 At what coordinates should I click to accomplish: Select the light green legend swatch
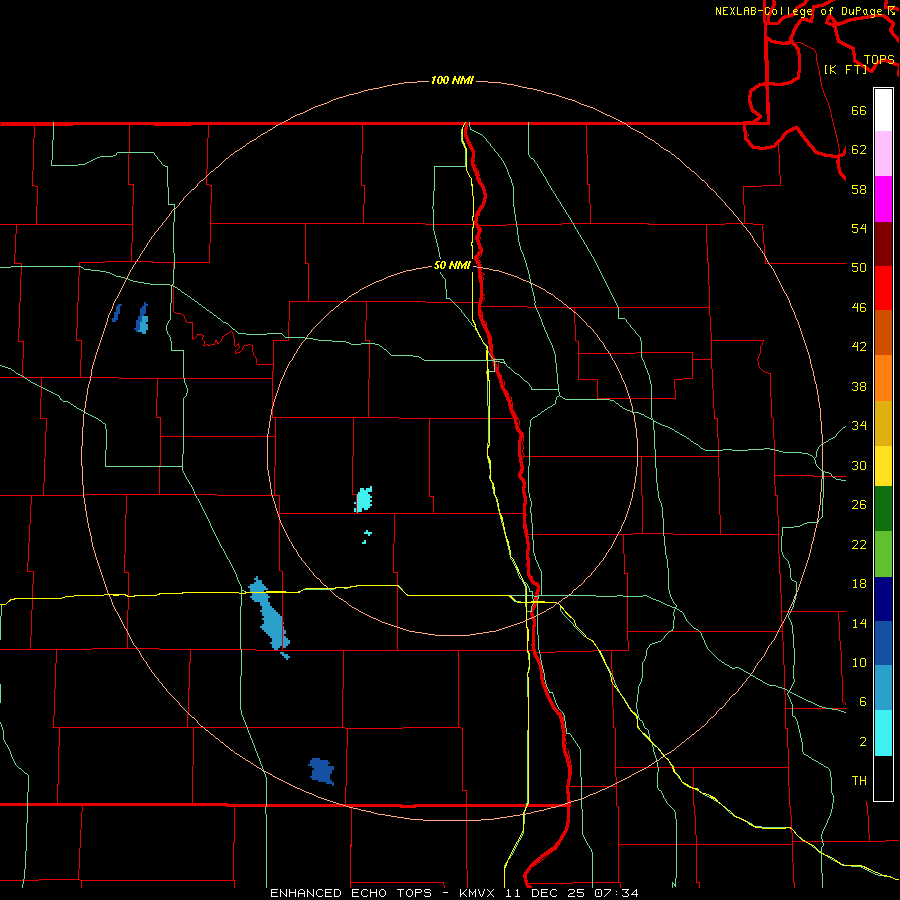883,554
